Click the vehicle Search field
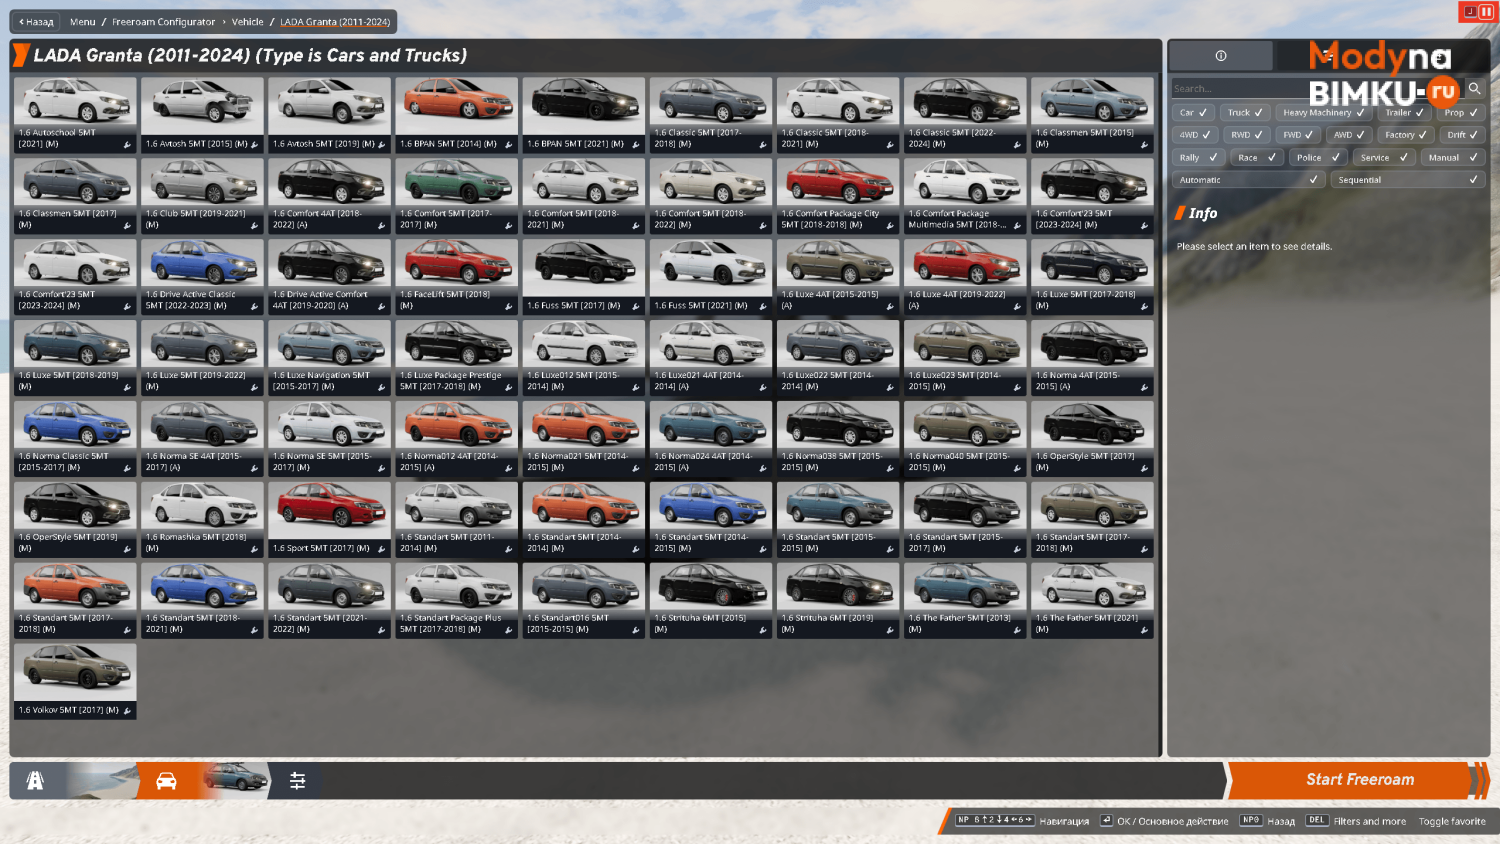This screenshot has height=844, width=1500. 1316,88
